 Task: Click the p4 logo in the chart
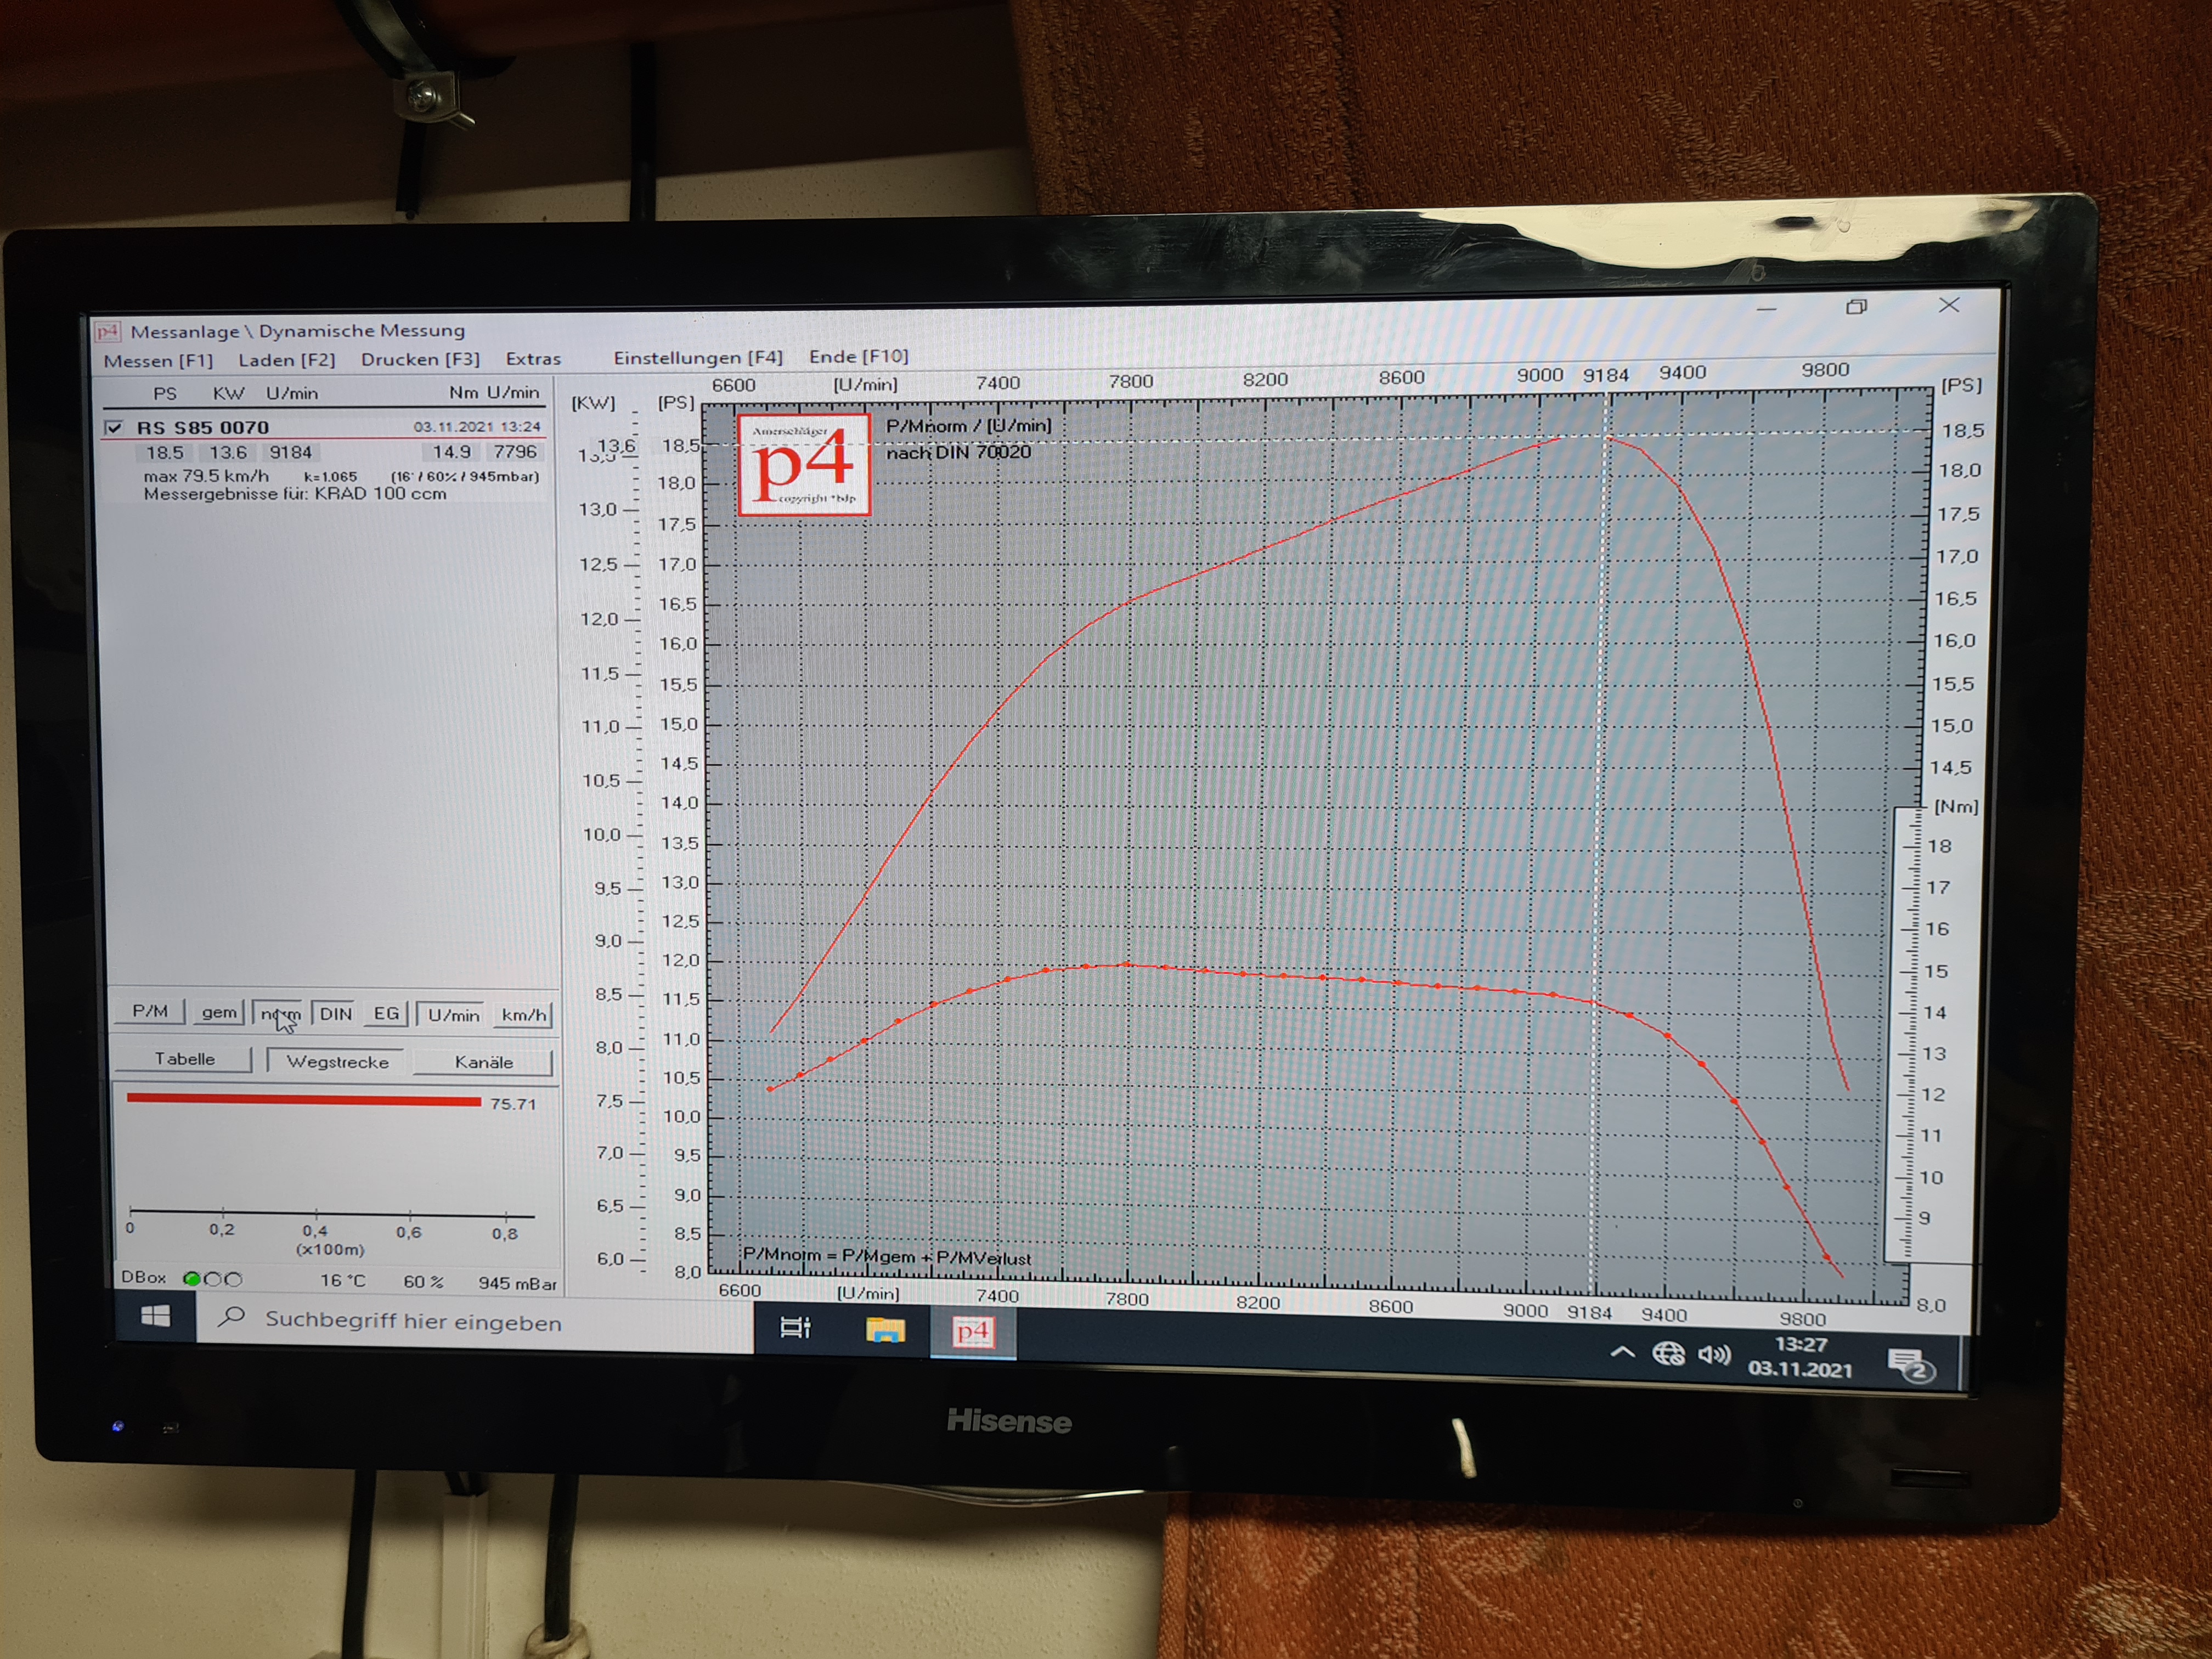(803, 465)
